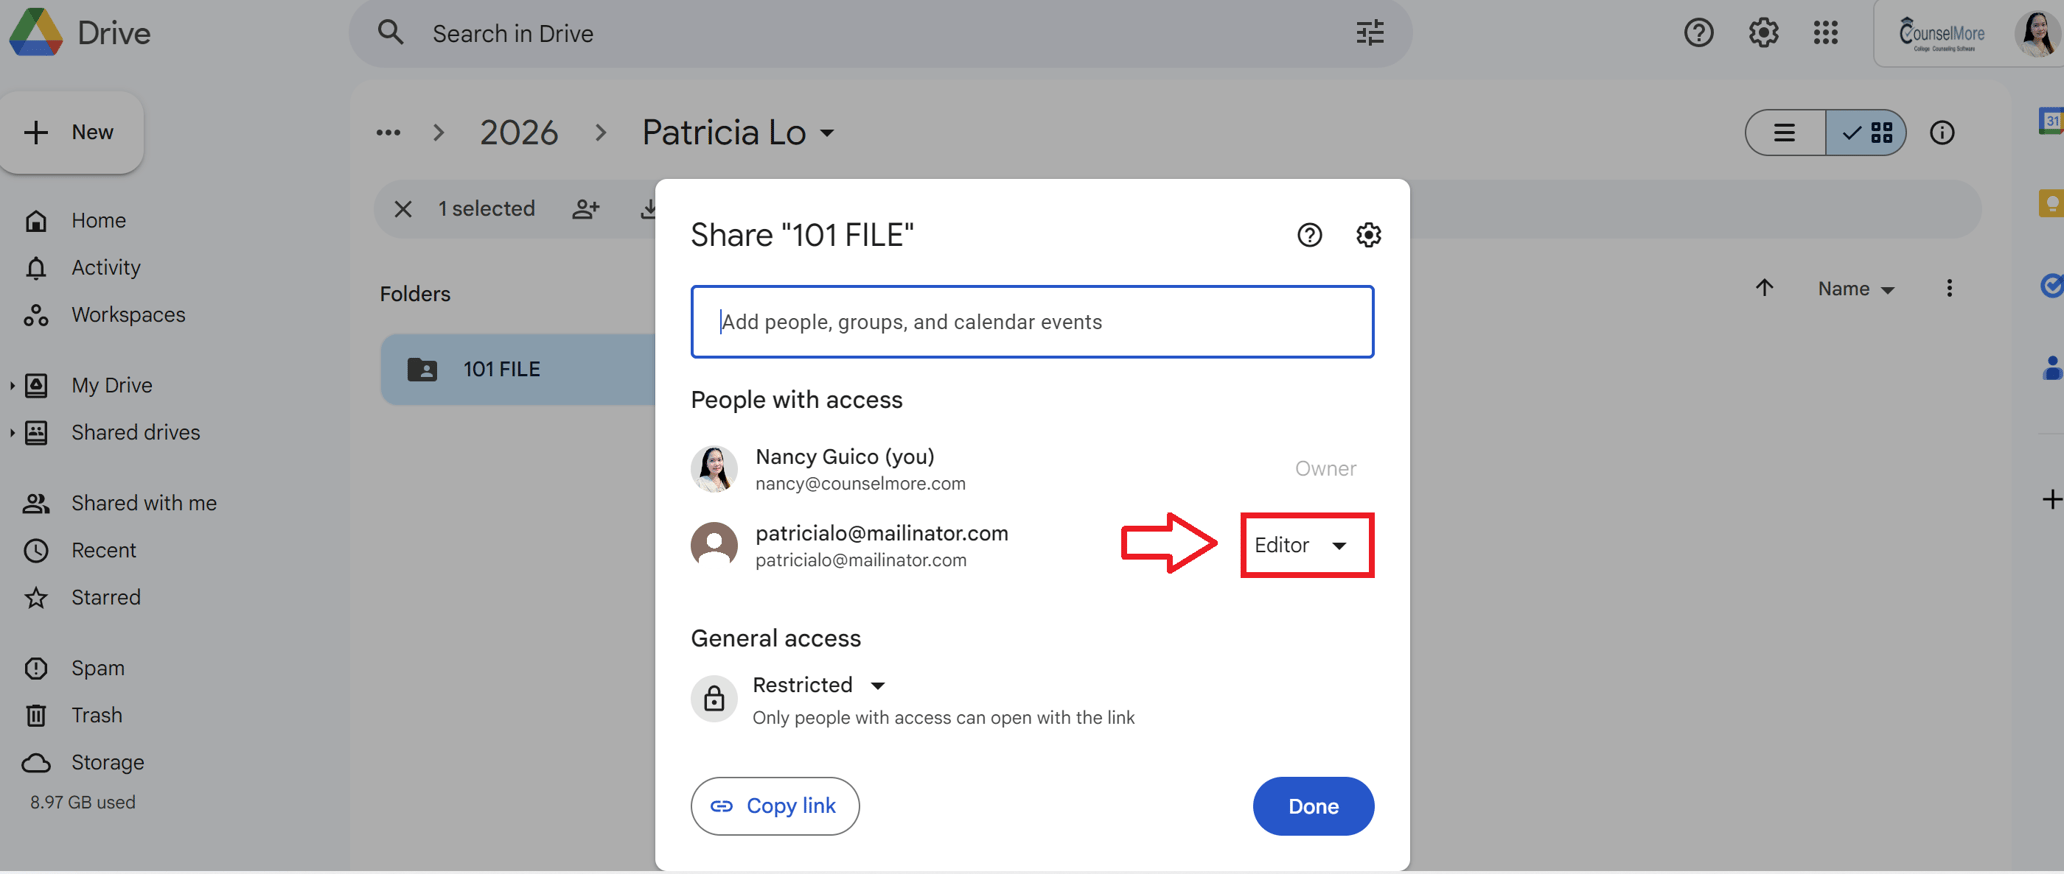Open the search options filter icon
Screen dimensions: 2064x874
tap(1369, 33)
